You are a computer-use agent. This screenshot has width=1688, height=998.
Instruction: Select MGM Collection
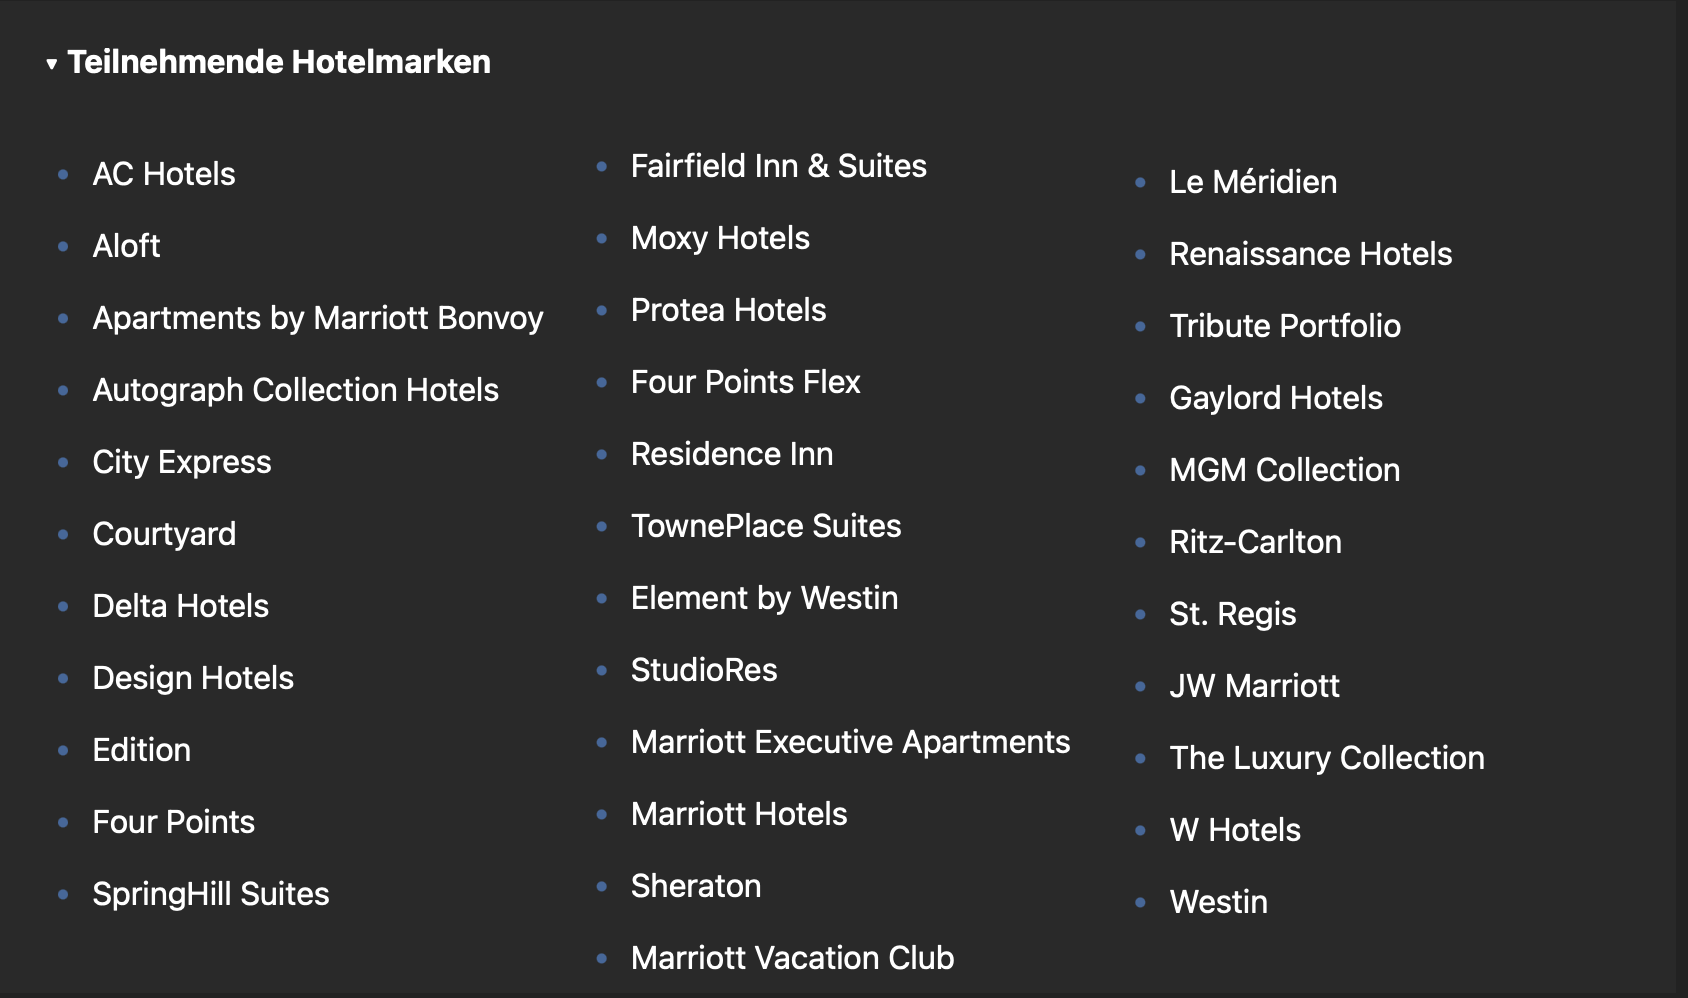coord(1284,470)
